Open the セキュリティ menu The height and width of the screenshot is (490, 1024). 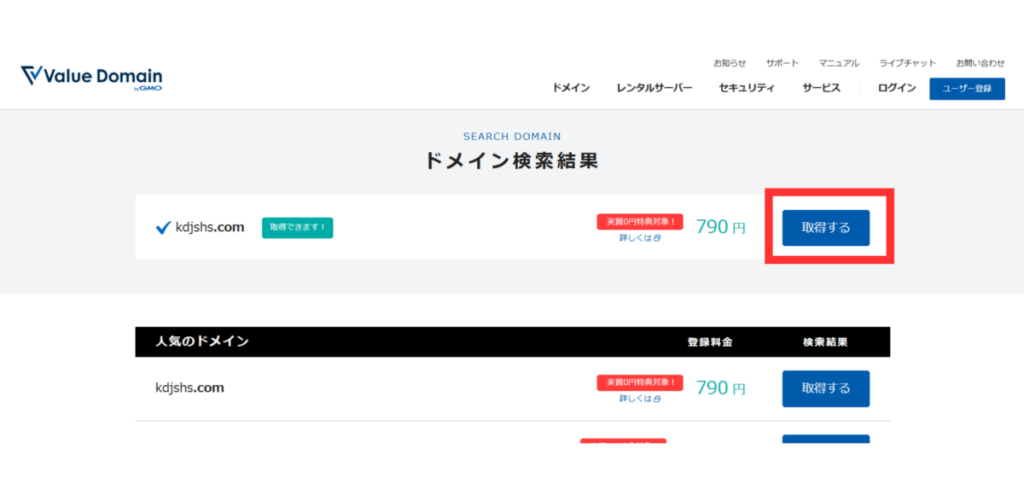click(x=746, y=89)
